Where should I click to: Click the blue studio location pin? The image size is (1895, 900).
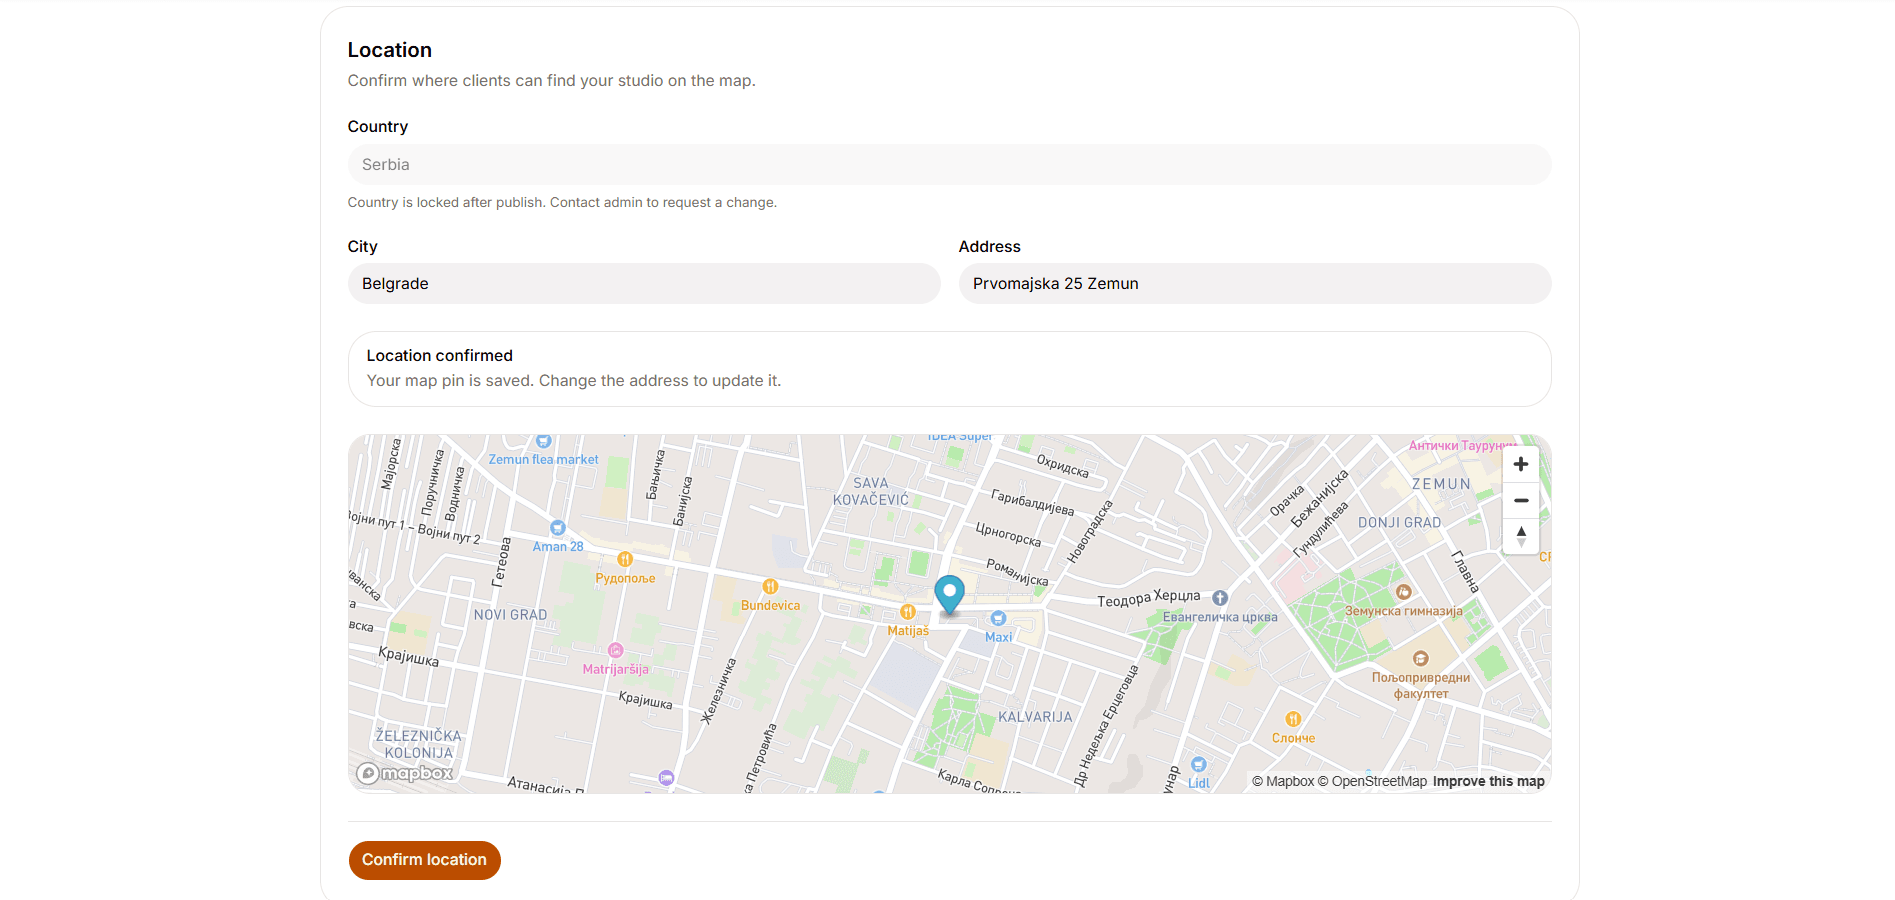click(x=949, y=594)
